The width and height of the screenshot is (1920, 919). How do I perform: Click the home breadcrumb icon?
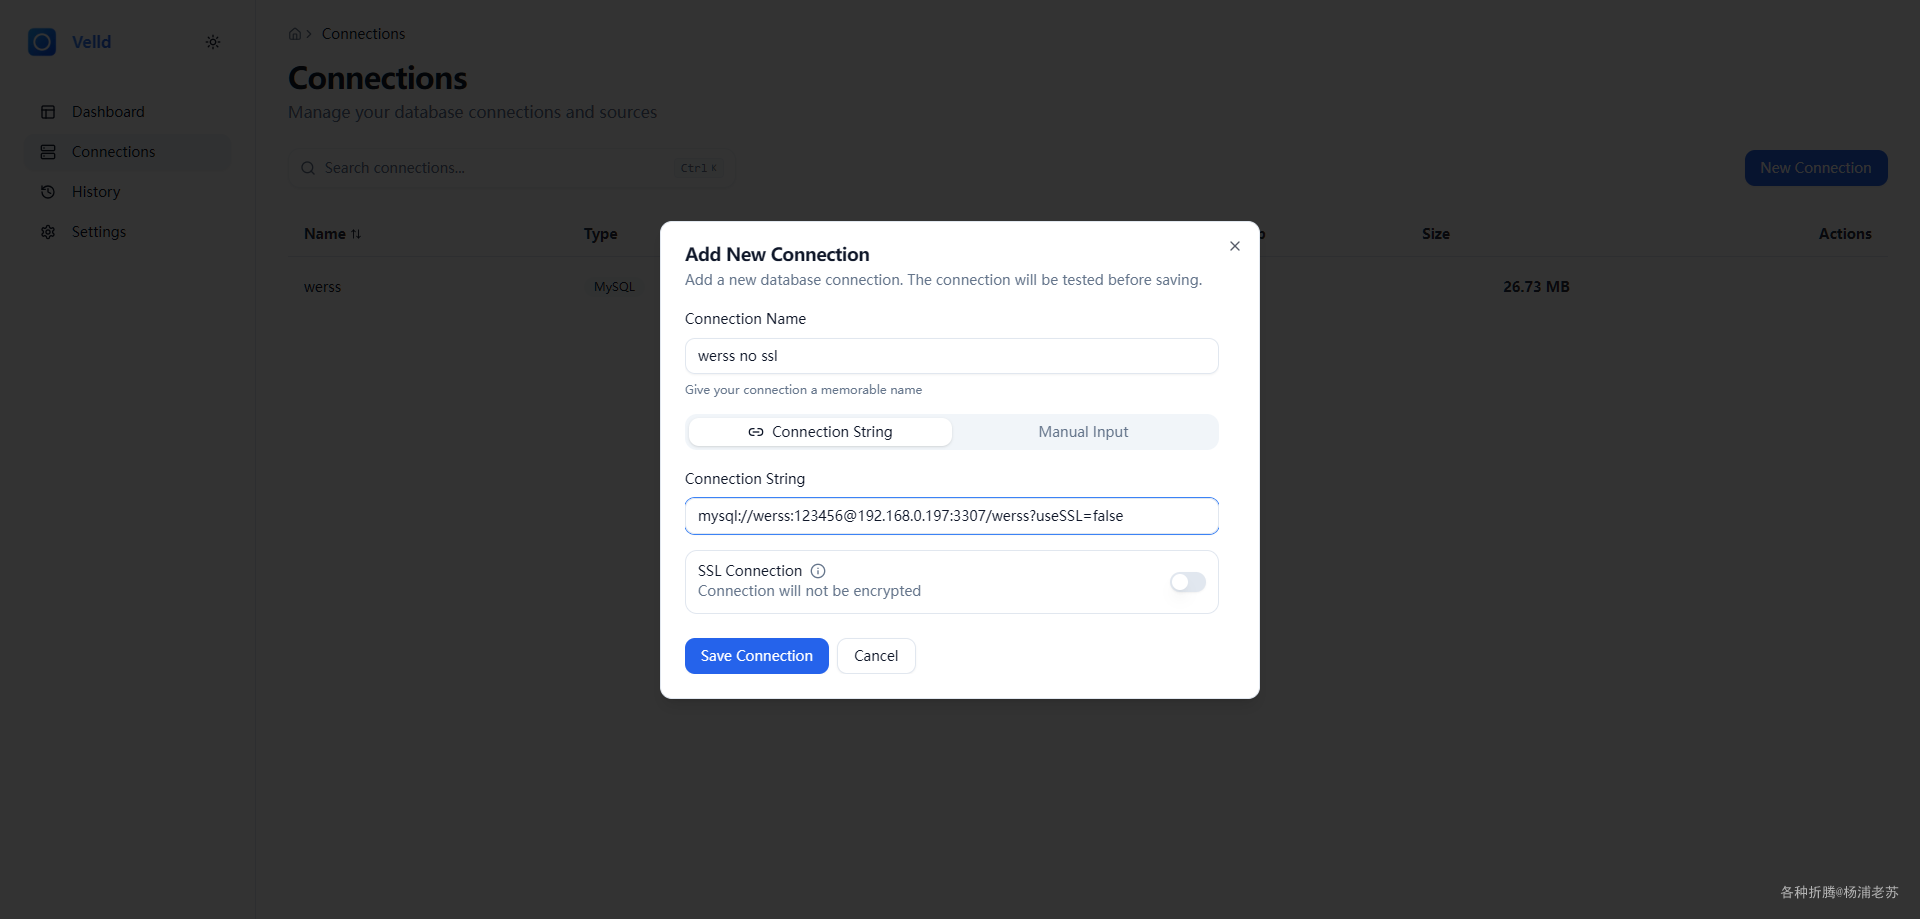pos(295,34)
